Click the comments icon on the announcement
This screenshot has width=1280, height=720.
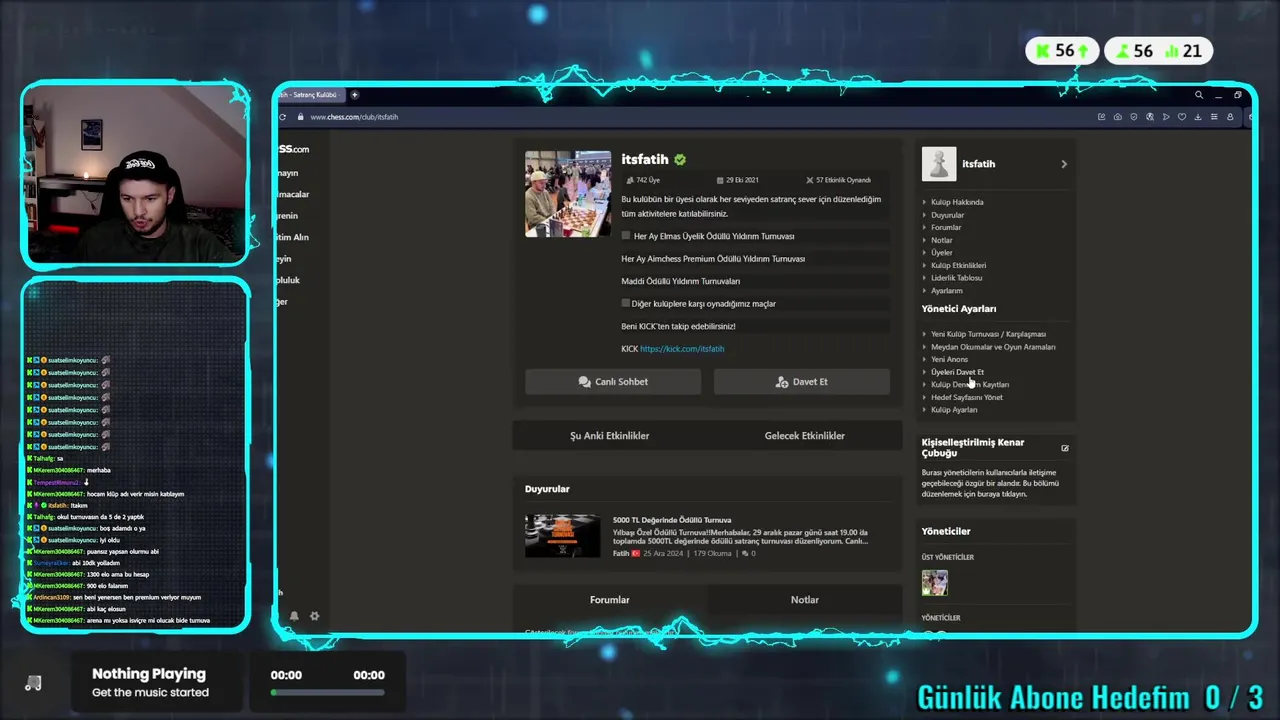coord(745,553)
